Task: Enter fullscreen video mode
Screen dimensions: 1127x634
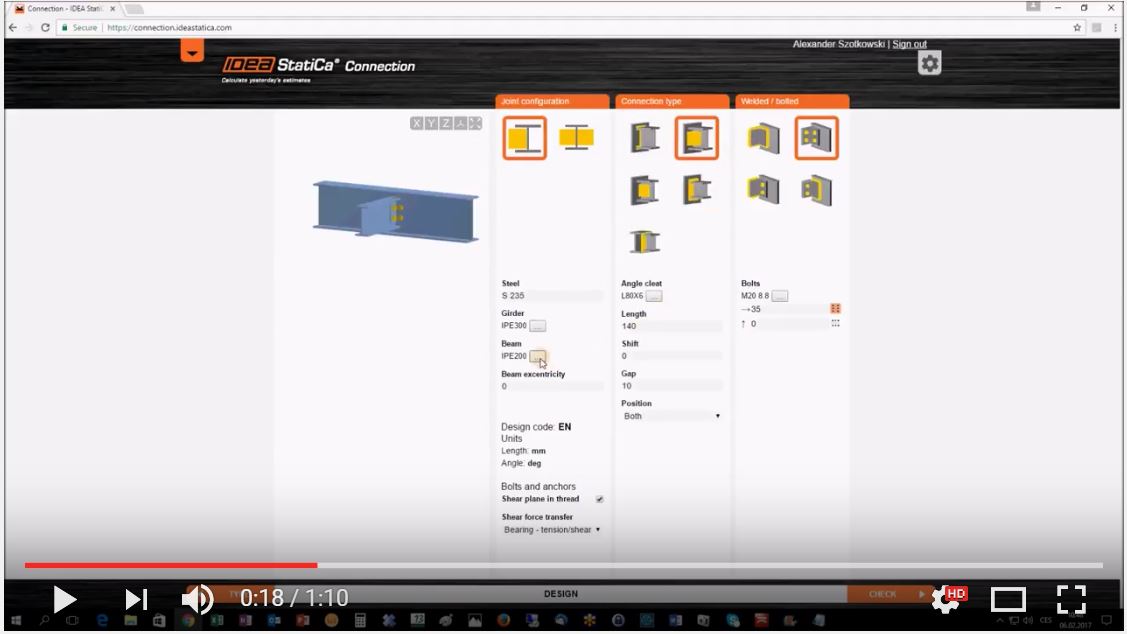Action: 1071,599
